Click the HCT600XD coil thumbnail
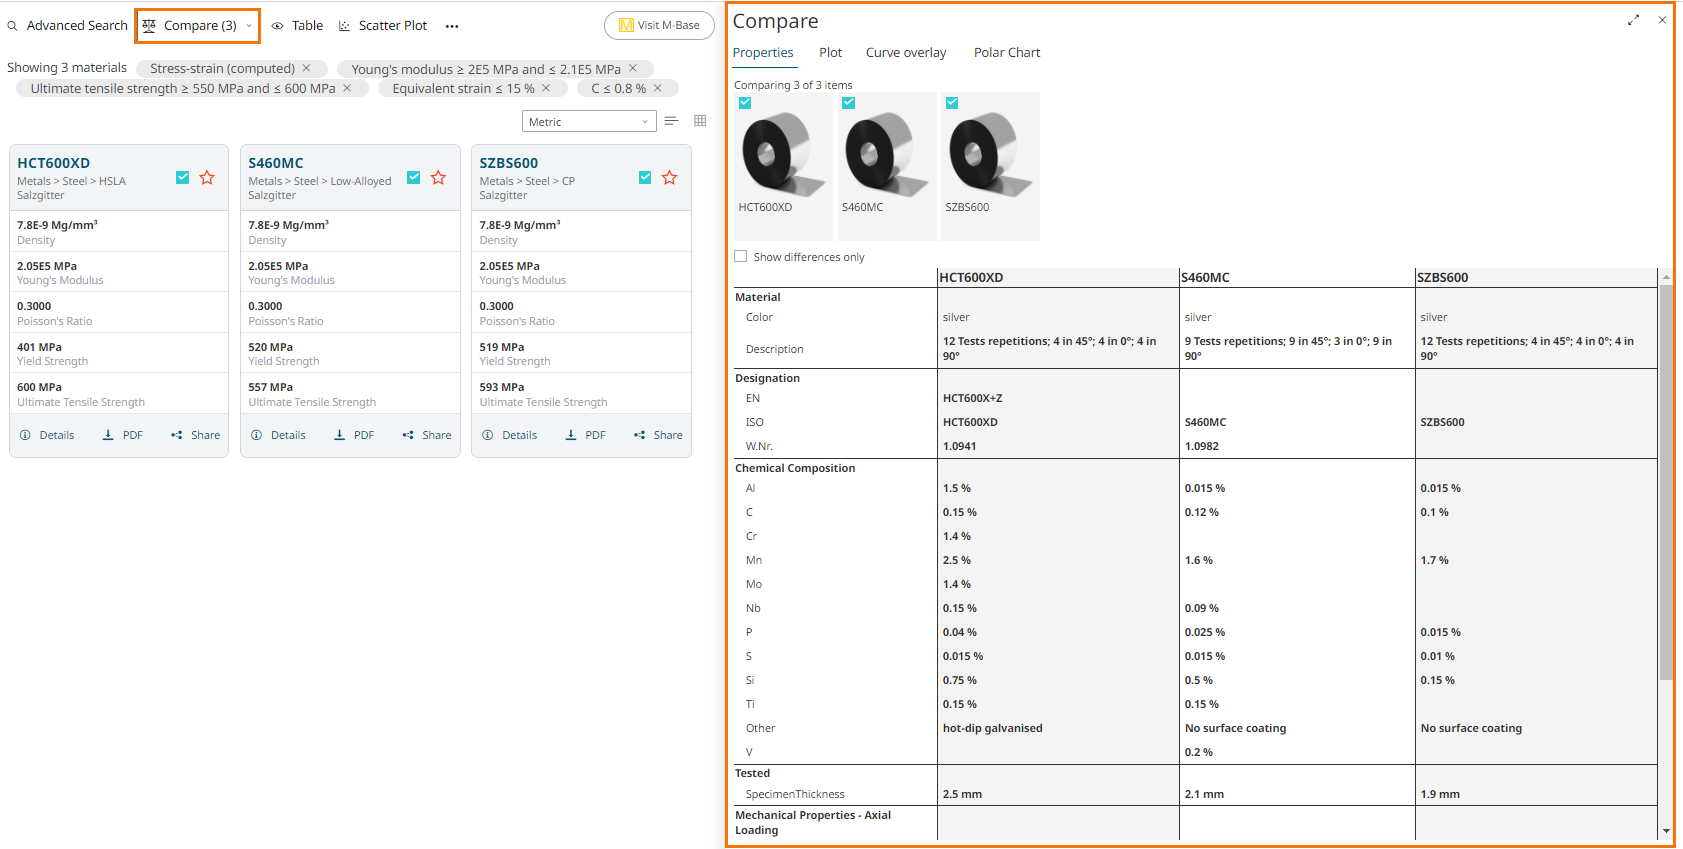Screen dimensions: 1683x849 [783, 154]
